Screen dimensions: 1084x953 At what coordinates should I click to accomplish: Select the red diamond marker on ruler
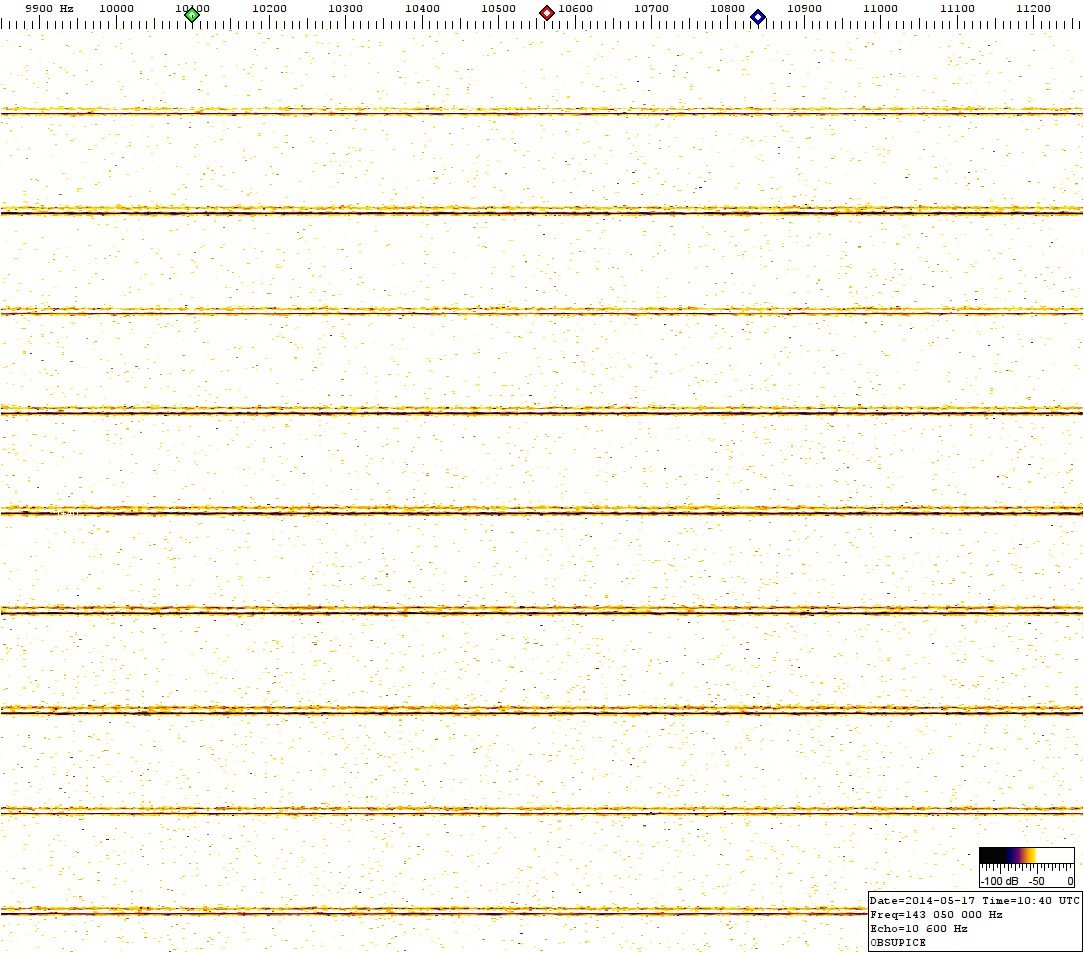[547, 13]
